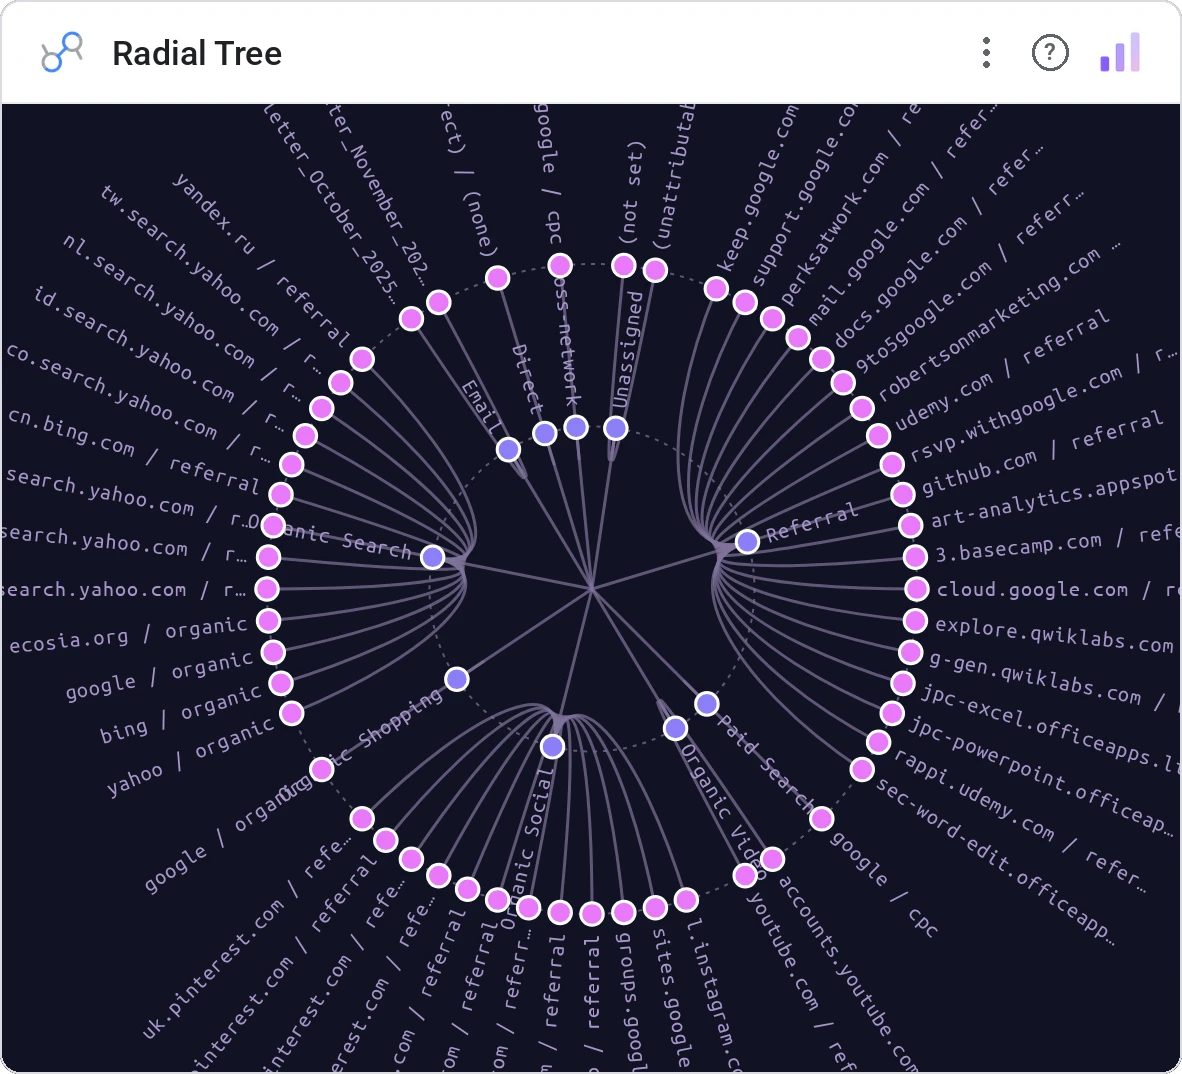This screenshot has width=1182, height=1074.
Task: Click the Radial Tree widget icon
Action: [62, 53]
